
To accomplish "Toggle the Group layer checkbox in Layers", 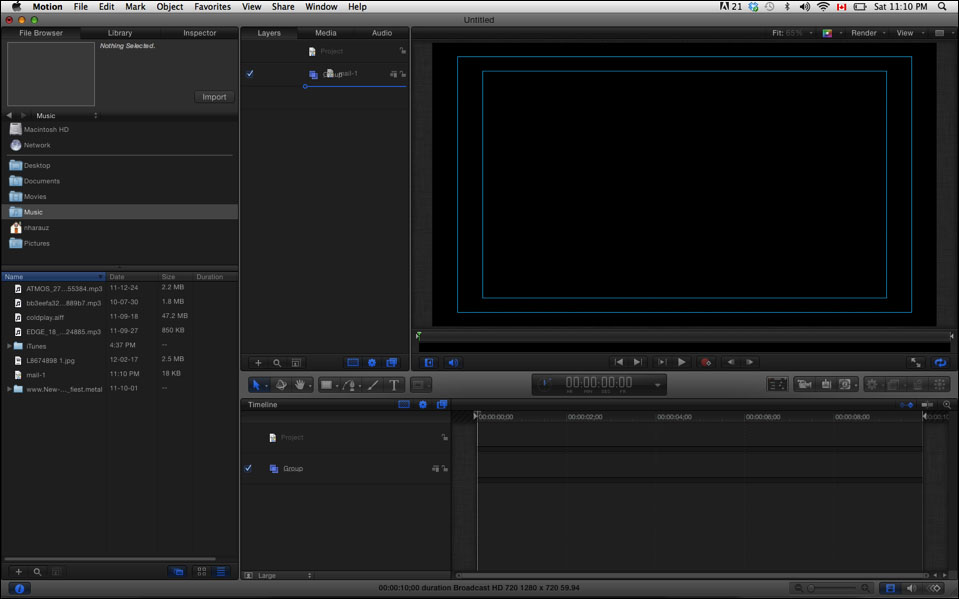I will click(x=250, y=74).
